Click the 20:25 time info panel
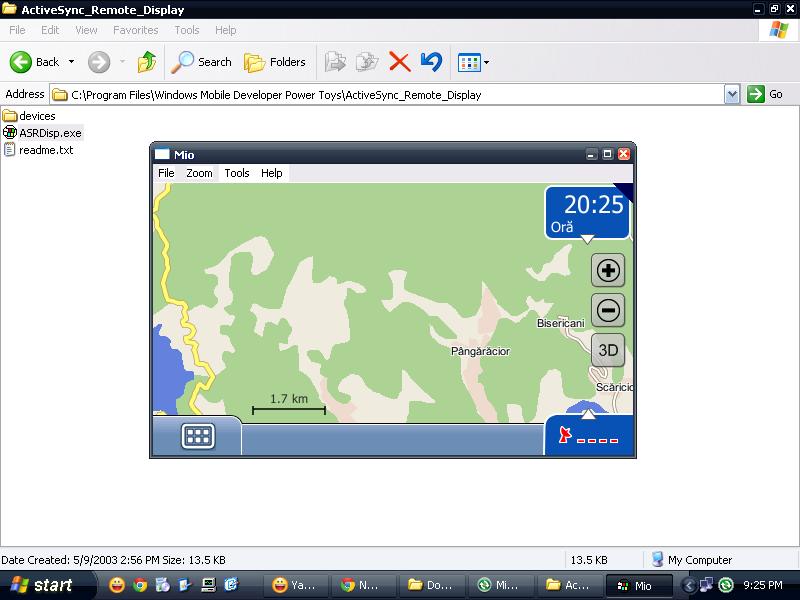This screenshot has height=600, width=800. click(x=588, y=212)
